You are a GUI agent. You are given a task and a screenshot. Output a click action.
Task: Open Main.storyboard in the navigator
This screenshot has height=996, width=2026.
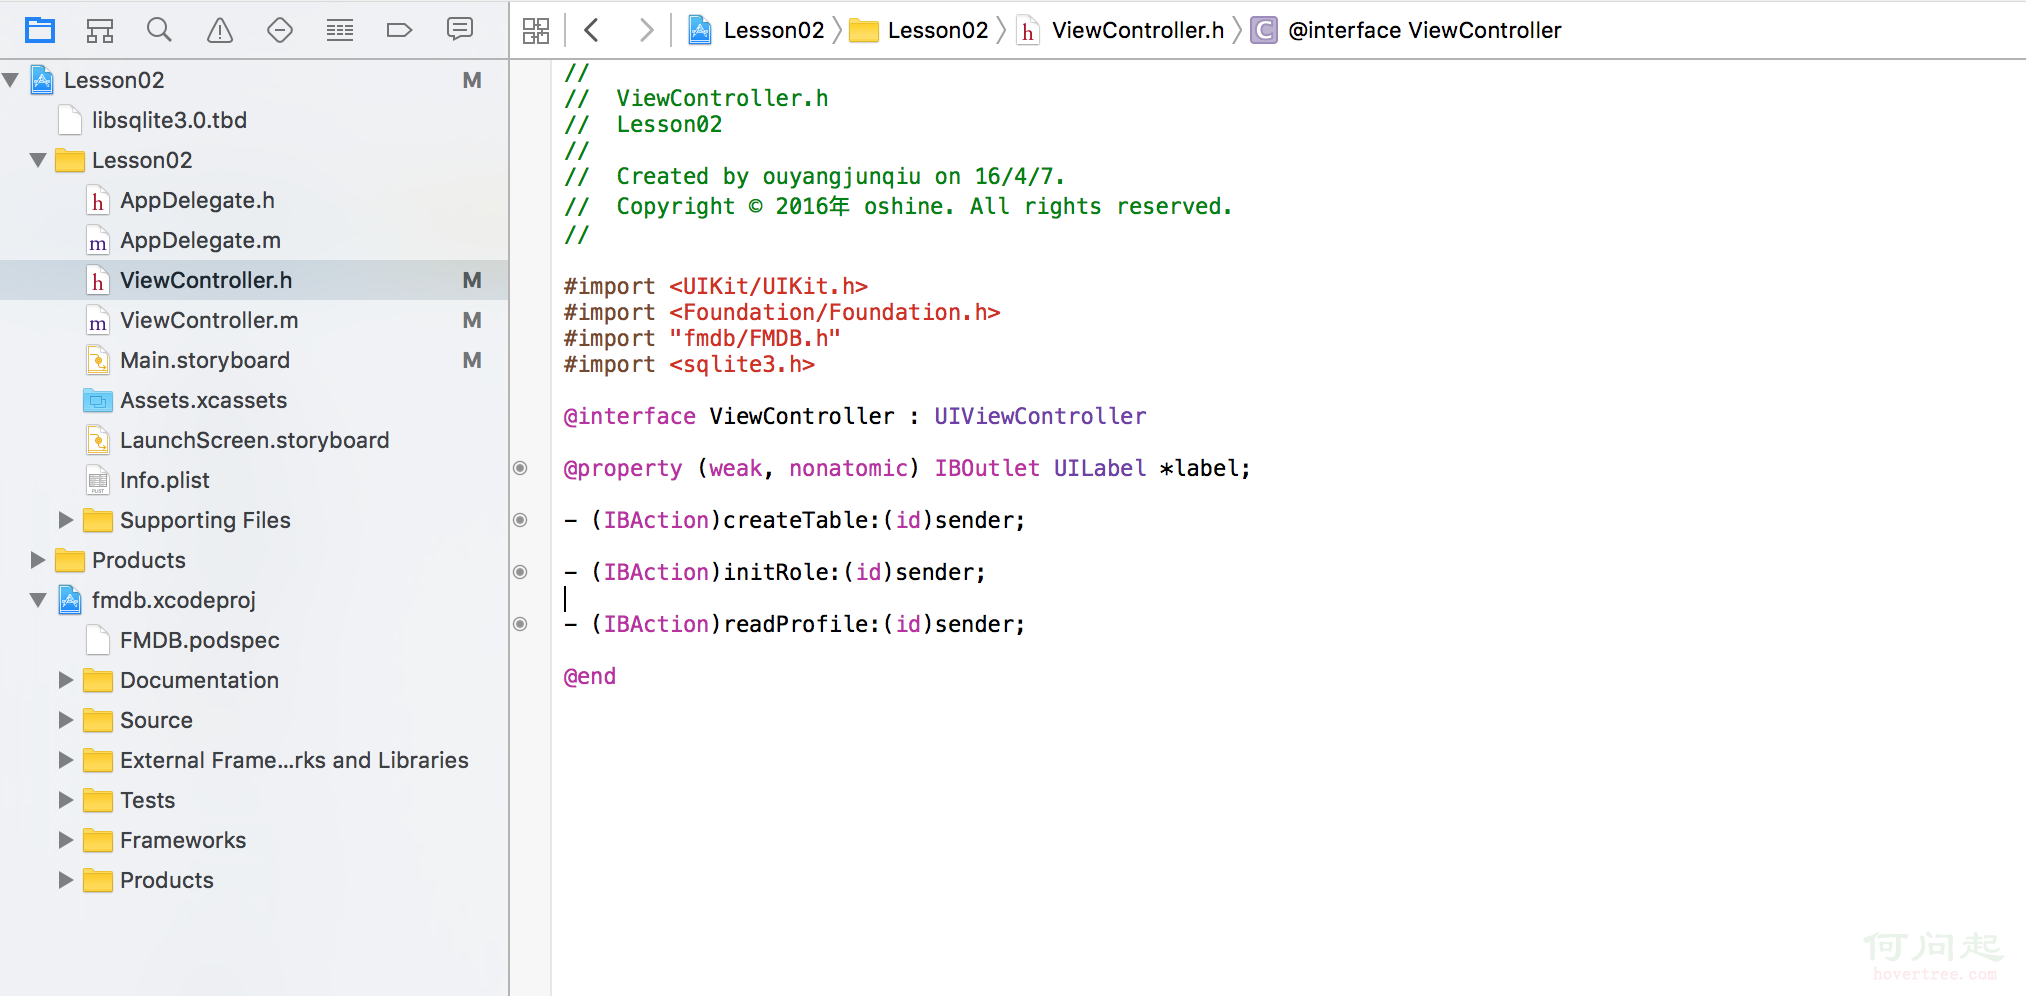204,360
